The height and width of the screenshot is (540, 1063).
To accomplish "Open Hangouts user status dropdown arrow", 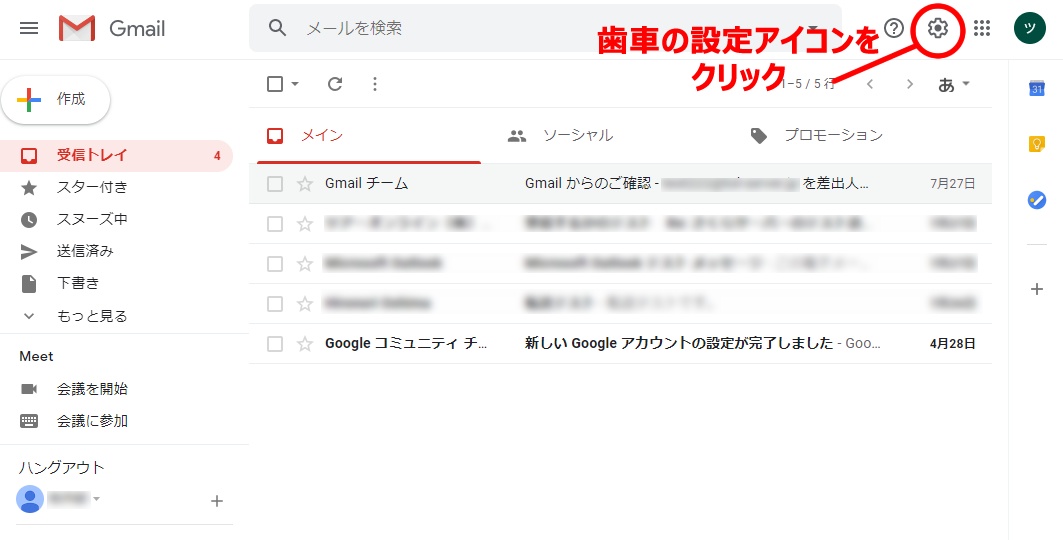I will 96,499.
